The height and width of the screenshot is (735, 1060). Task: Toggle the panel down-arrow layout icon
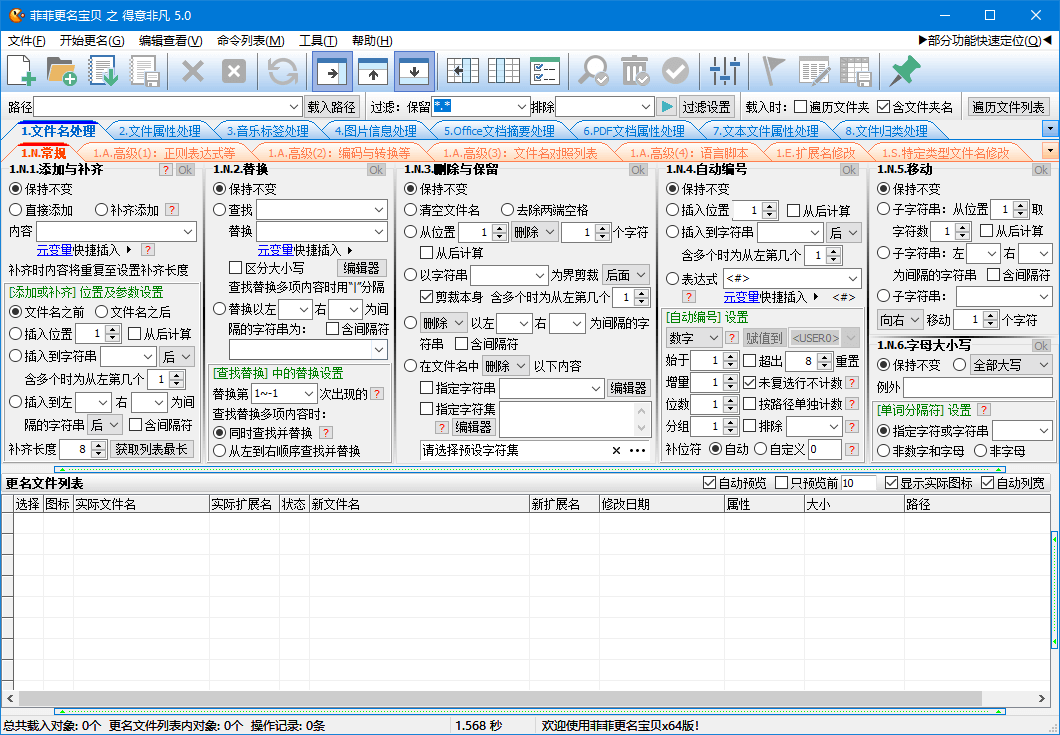[414, 71]
